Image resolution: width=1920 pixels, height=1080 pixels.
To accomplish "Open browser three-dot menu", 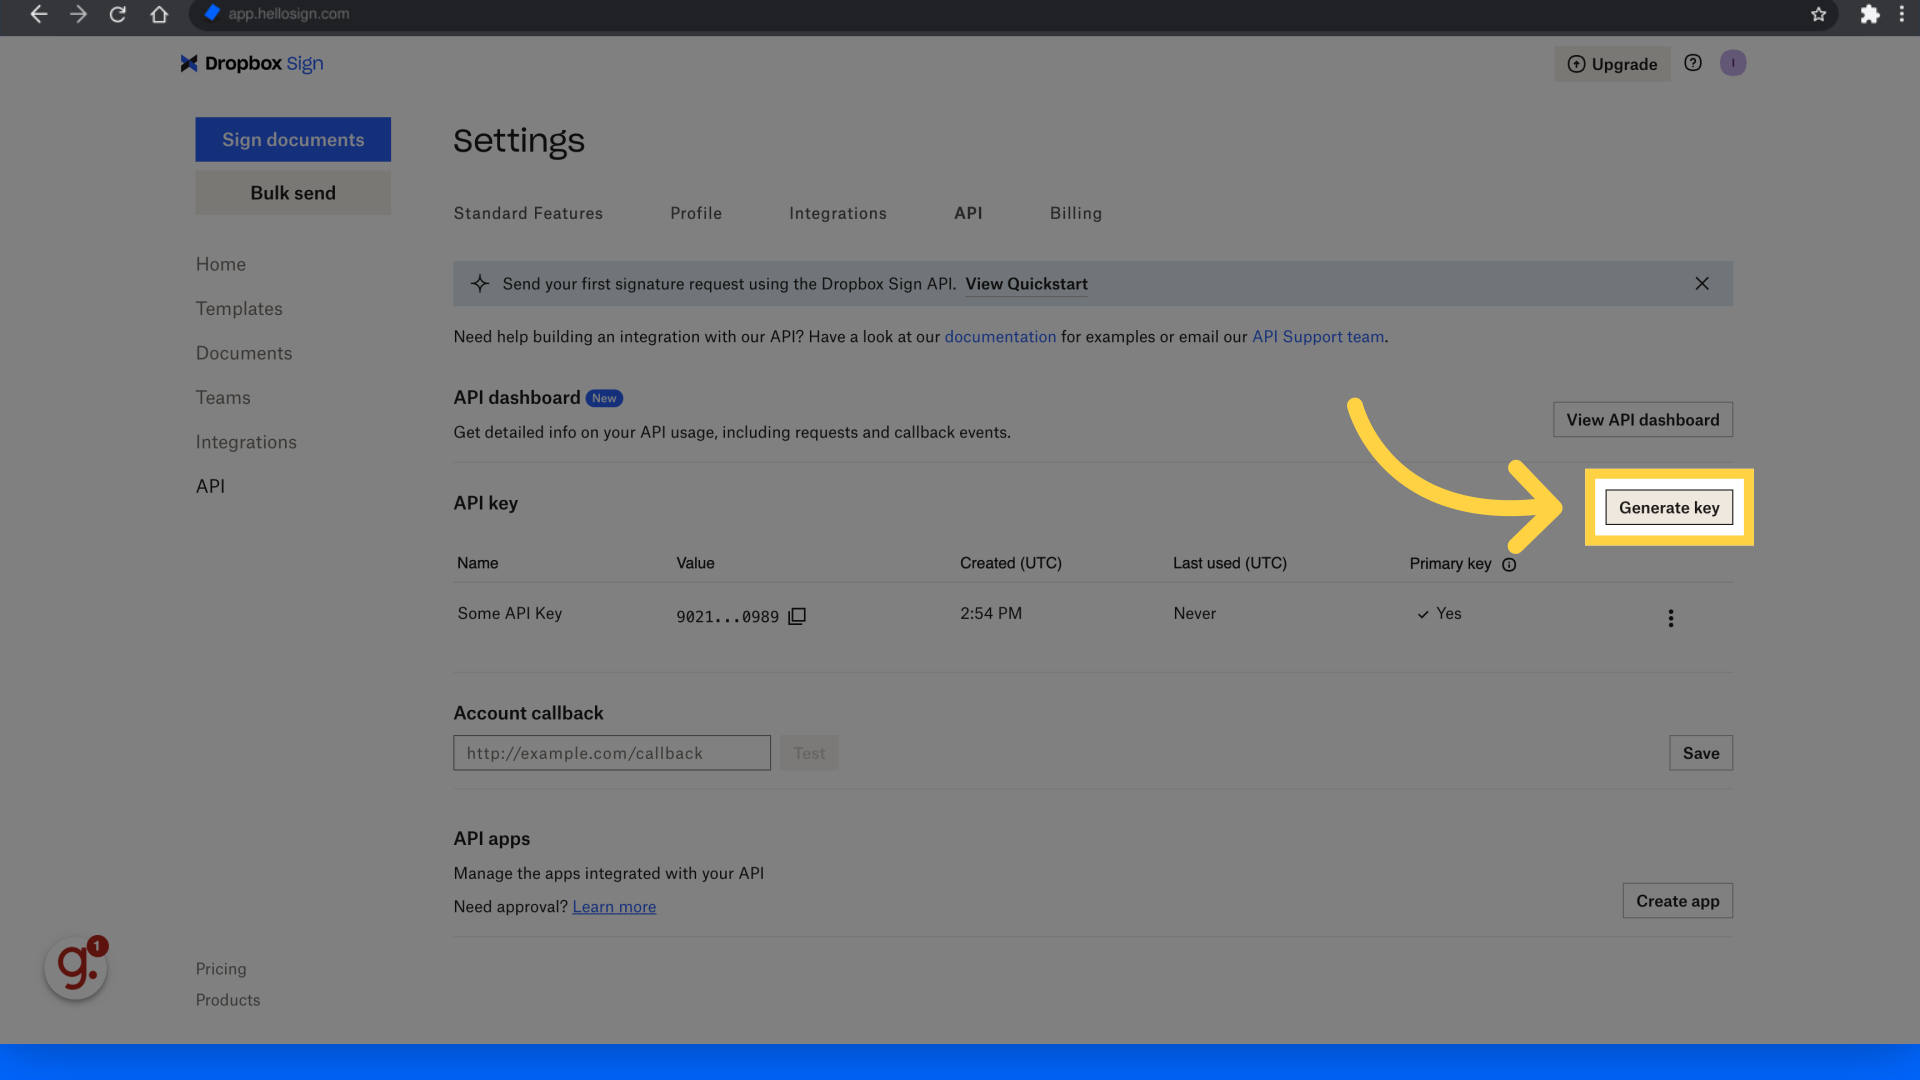I will [x=1901, y=14].
